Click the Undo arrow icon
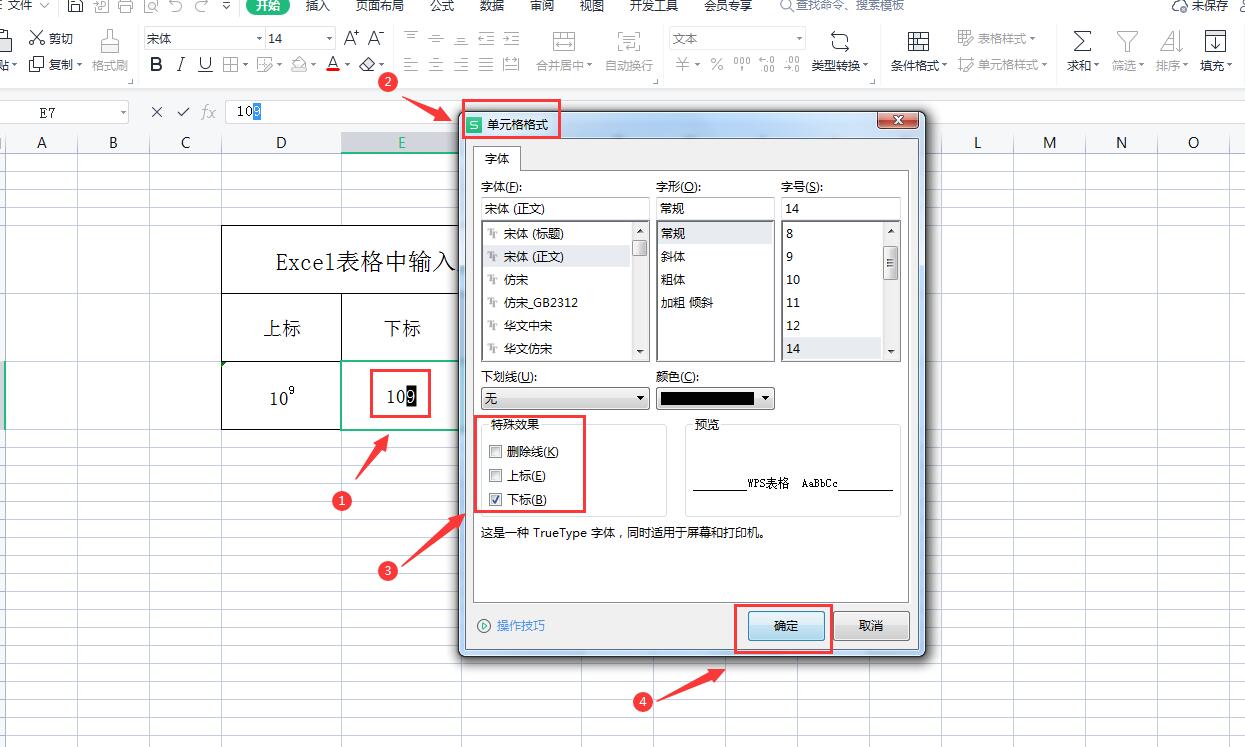Viewport: 1245px width, 747px height. (x=176, y=6)
